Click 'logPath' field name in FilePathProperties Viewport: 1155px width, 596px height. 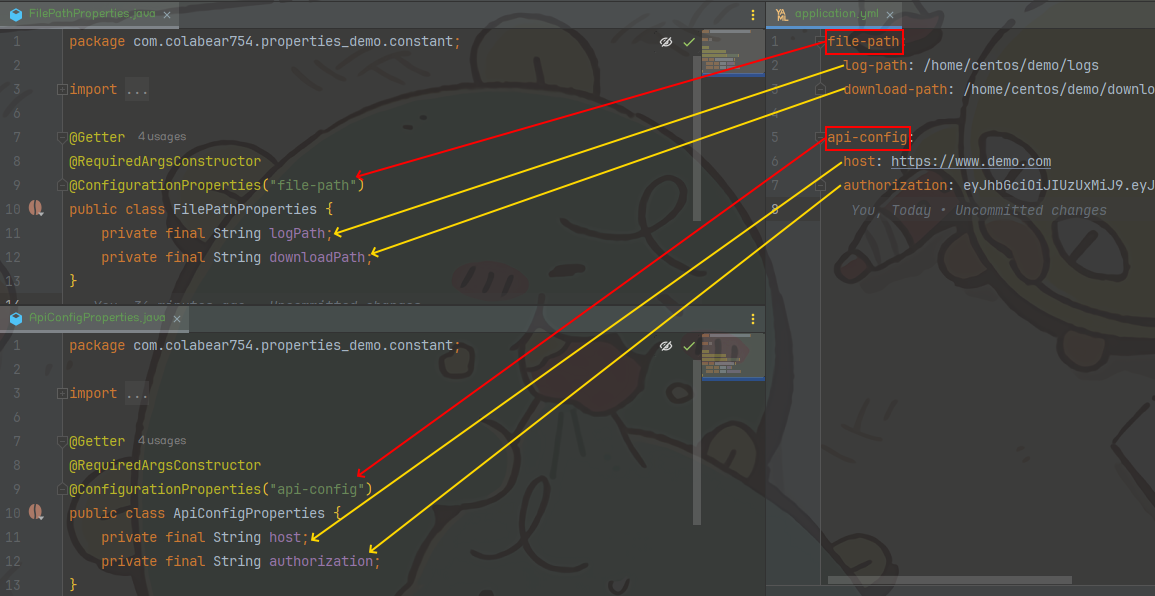(298, 234)
